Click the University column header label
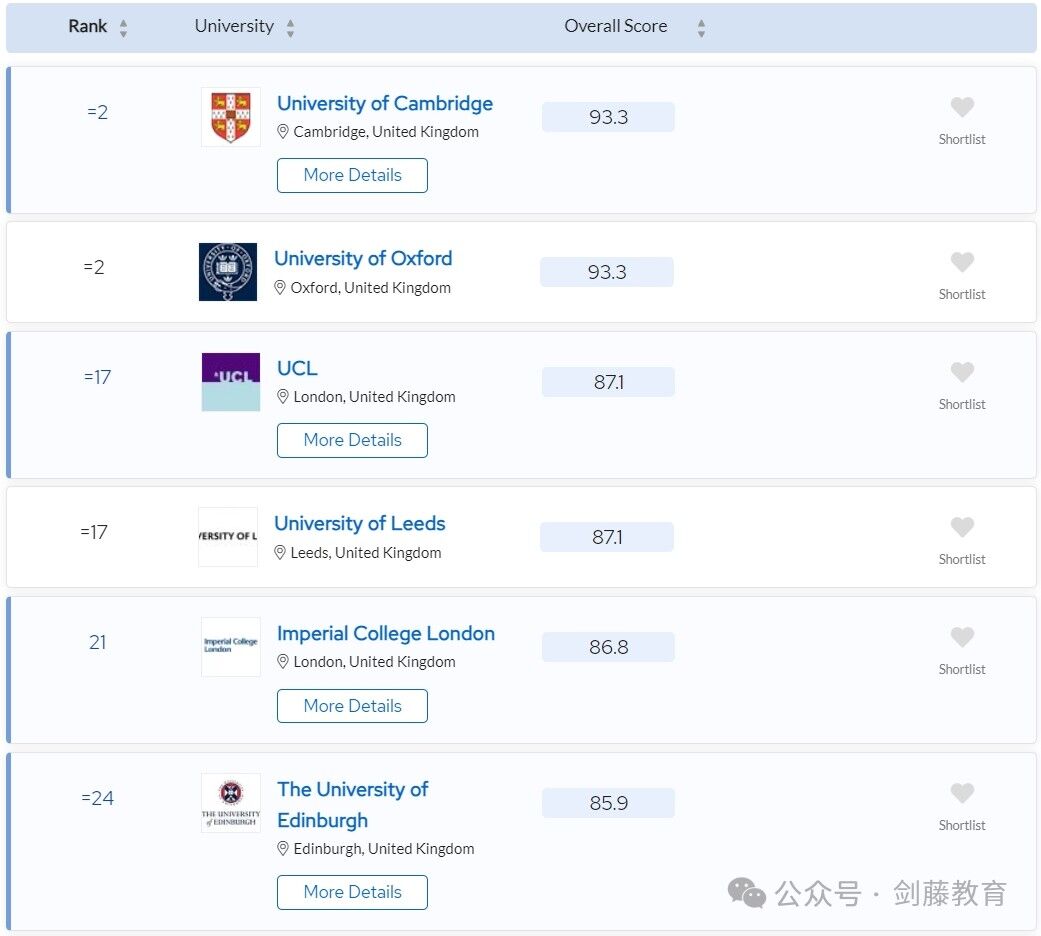The height and width of the screenshot is (936, 1041). (x=234, y=27)
